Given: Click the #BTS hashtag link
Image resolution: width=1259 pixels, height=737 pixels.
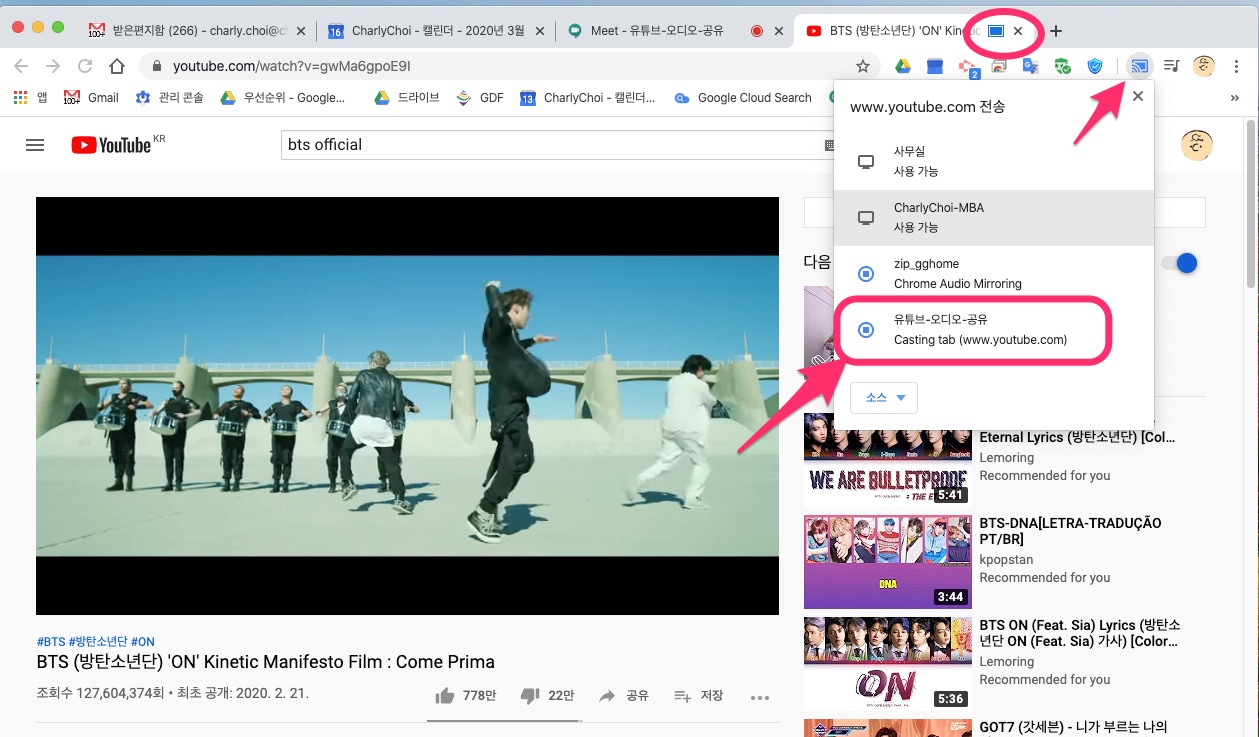Looking at the screenshot, I should (x=51, y=641).
